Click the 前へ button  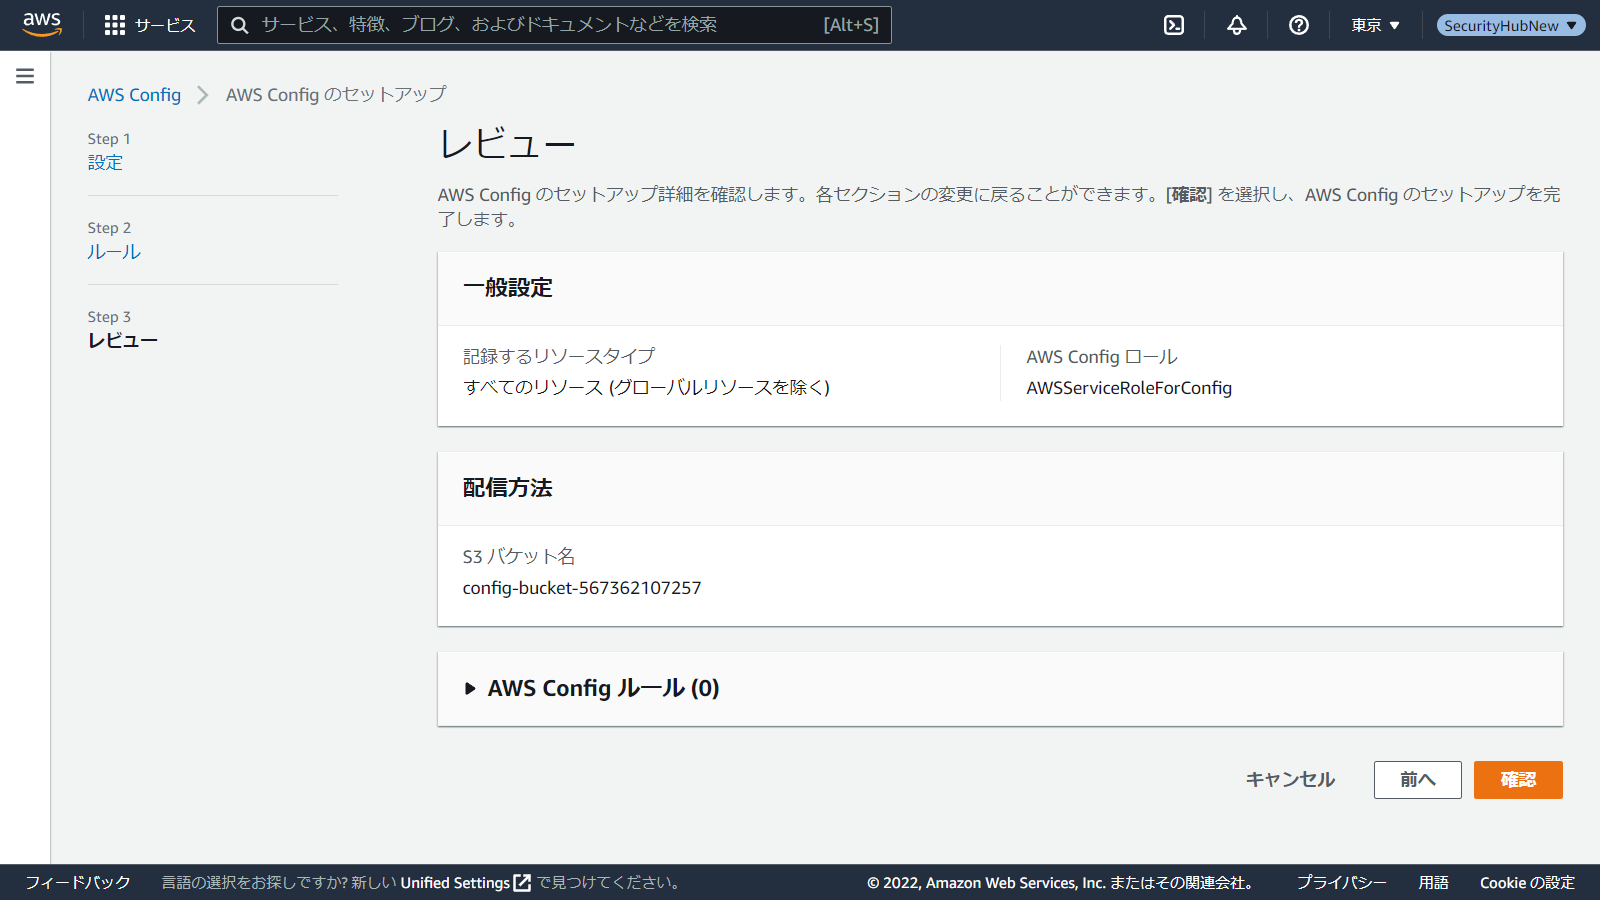coord(1417,780)
